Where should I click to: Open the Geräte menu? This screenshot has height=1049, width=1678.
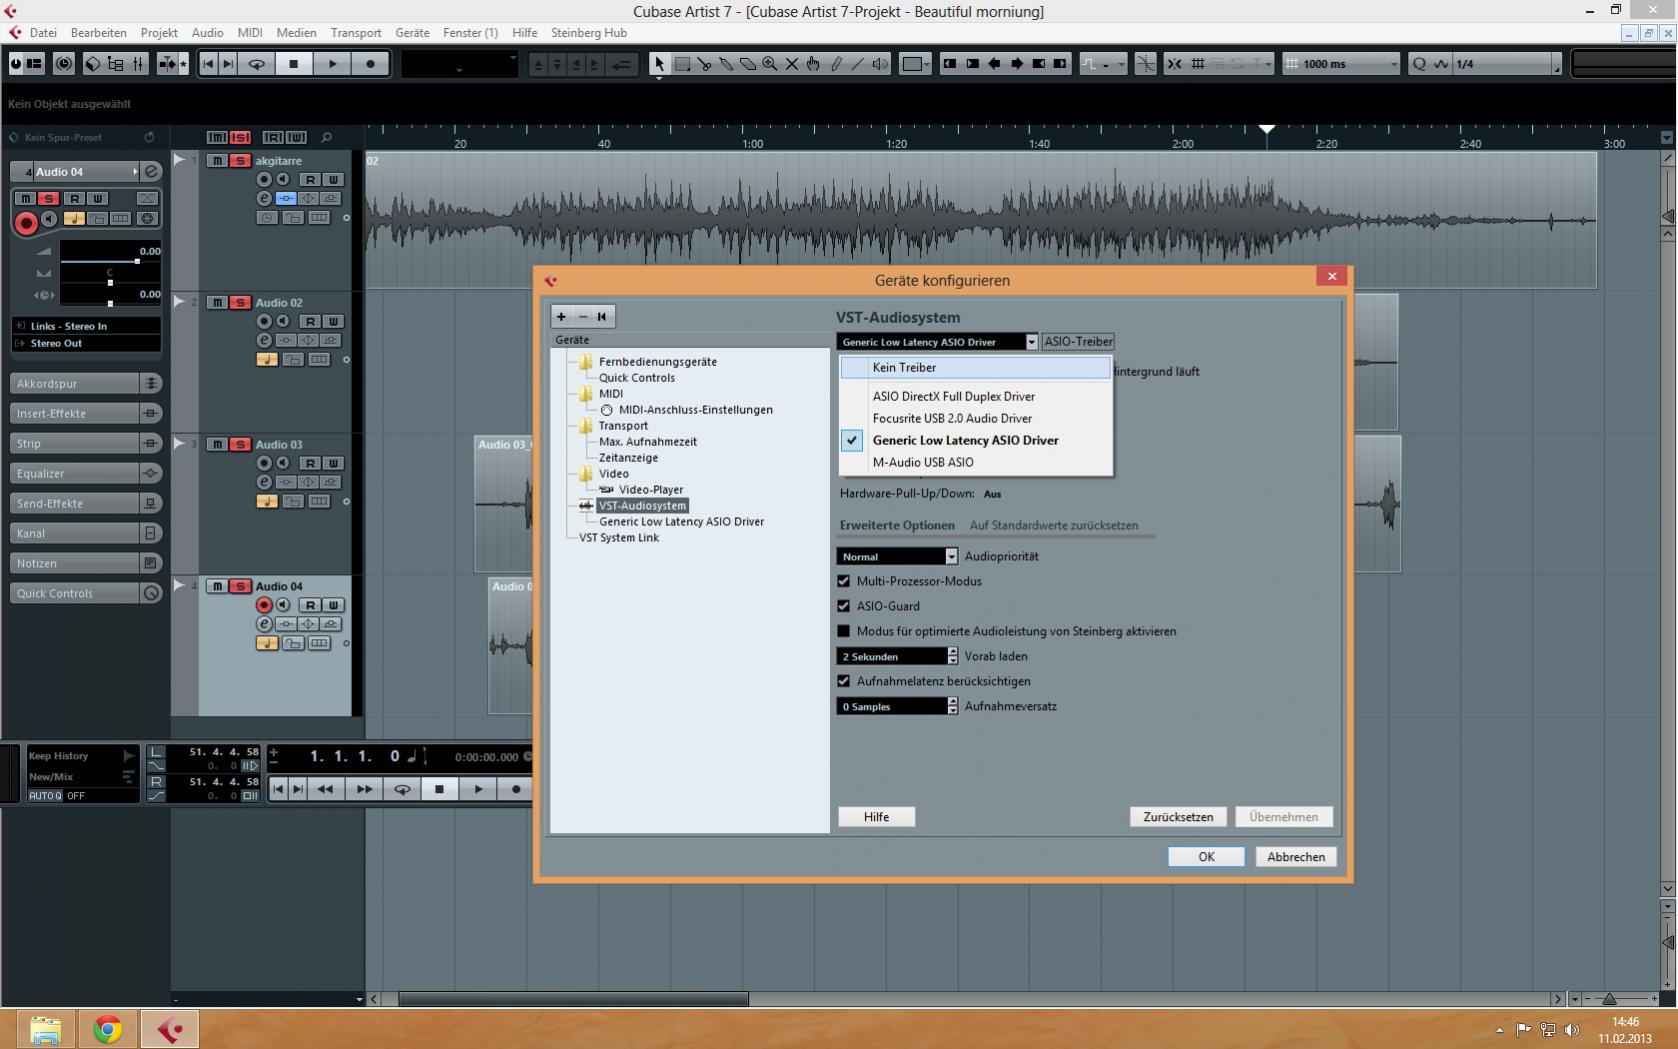pos(412,33)
